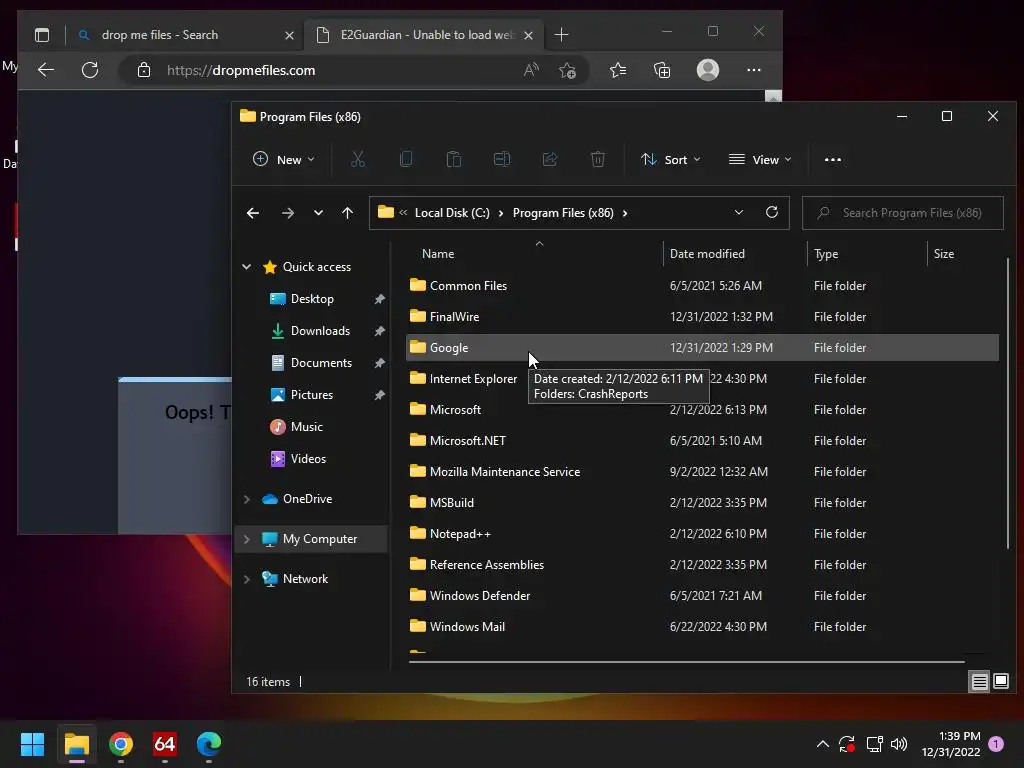Screen dimensions: 1024x768
Task: Click the Share icon in Explorer toolbar
Action: coord(550,159)
